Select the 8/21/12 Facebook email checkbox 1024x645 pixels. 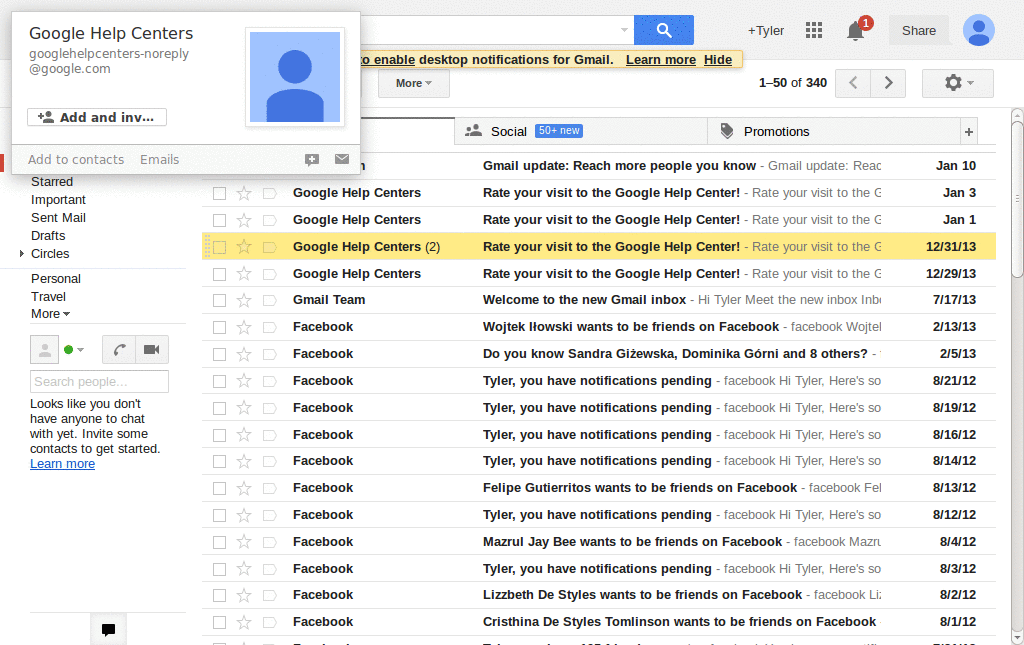(219, 381)
